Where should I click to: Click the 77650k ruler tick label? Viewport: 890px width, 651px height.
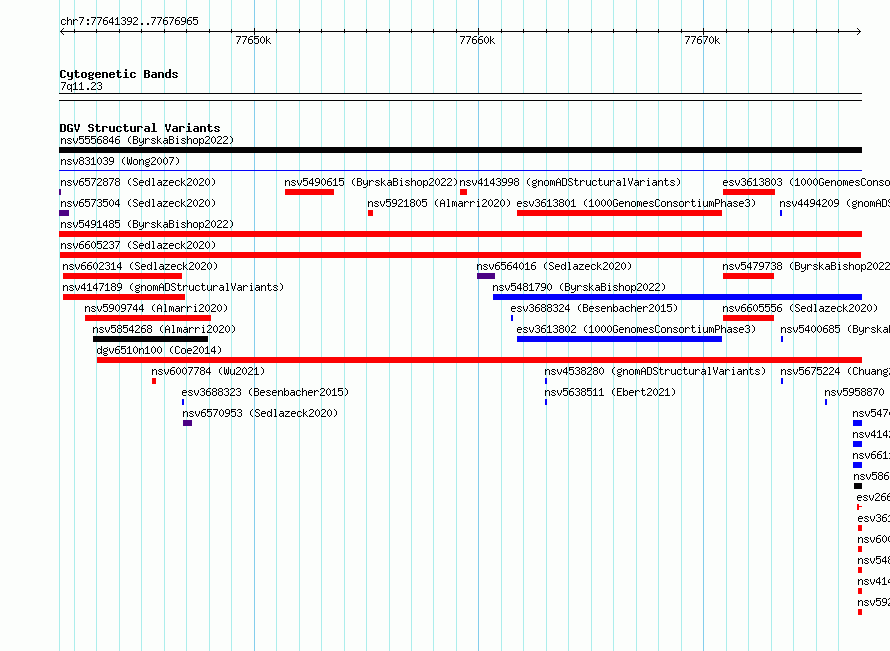click(x=253, y=40)
